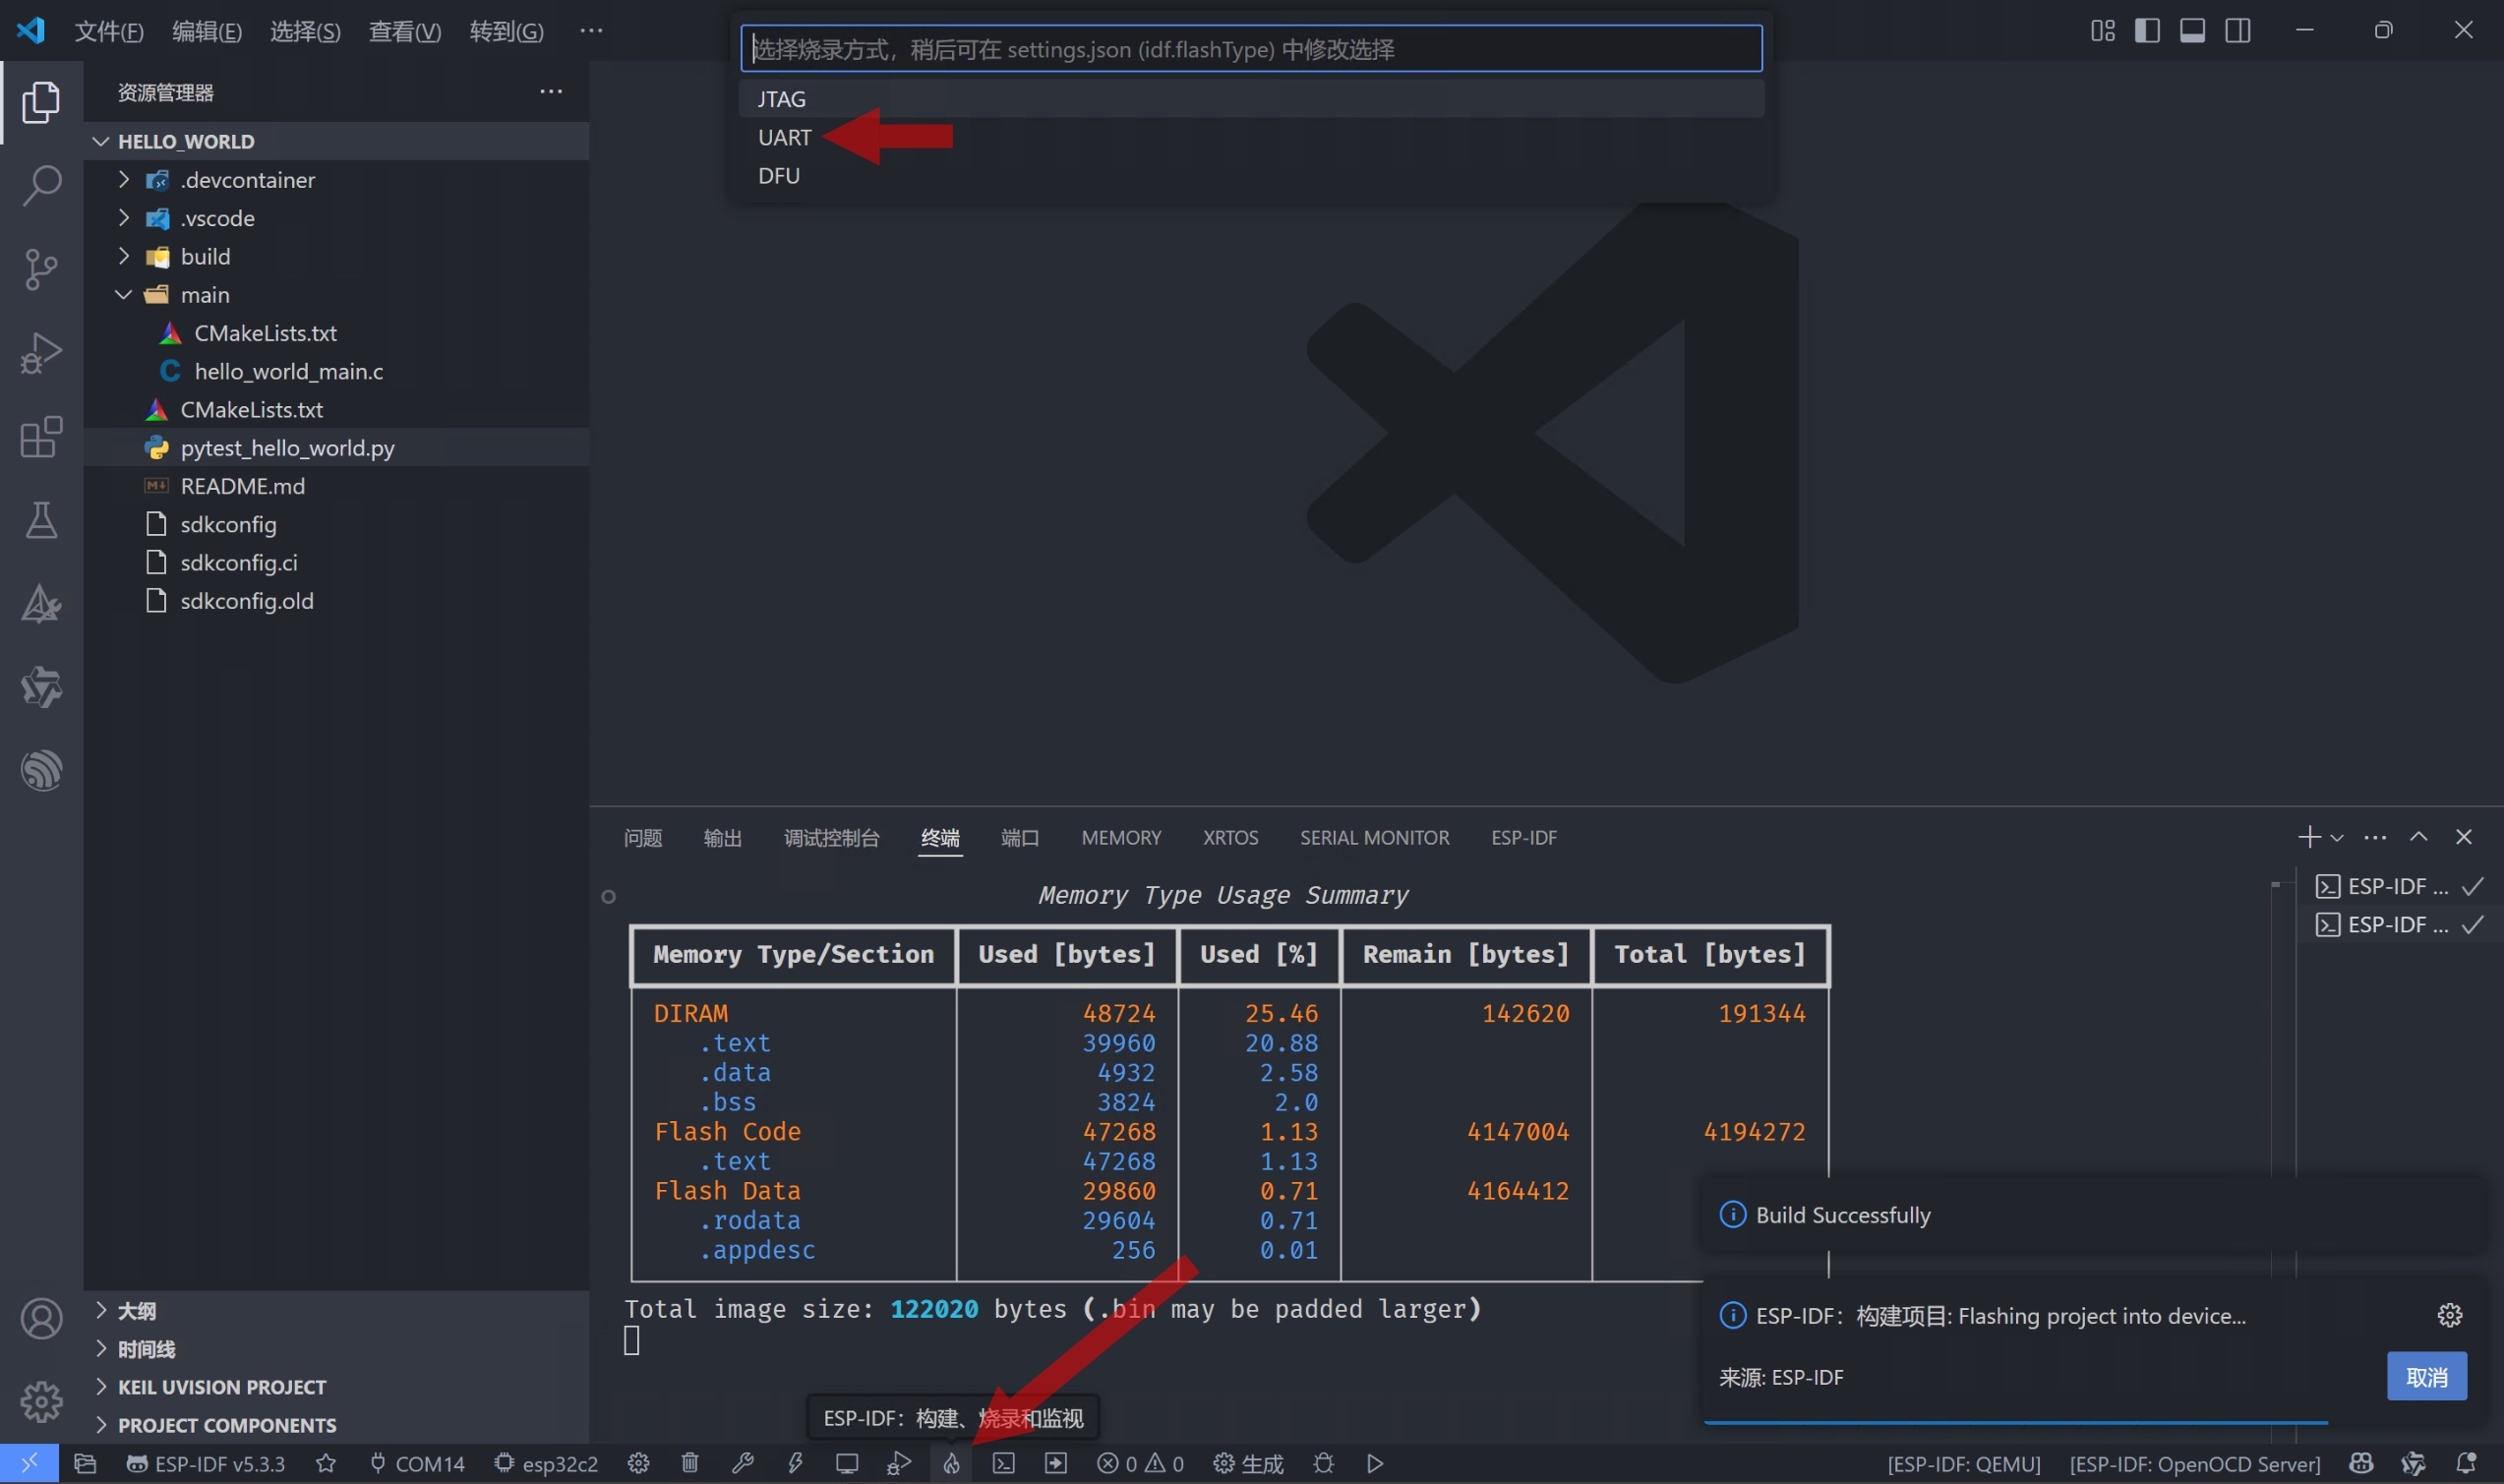Click the flash type search input field
Image resolution: width=2504 pixels, height=1484 pixels.
[x=1250, y=49]
